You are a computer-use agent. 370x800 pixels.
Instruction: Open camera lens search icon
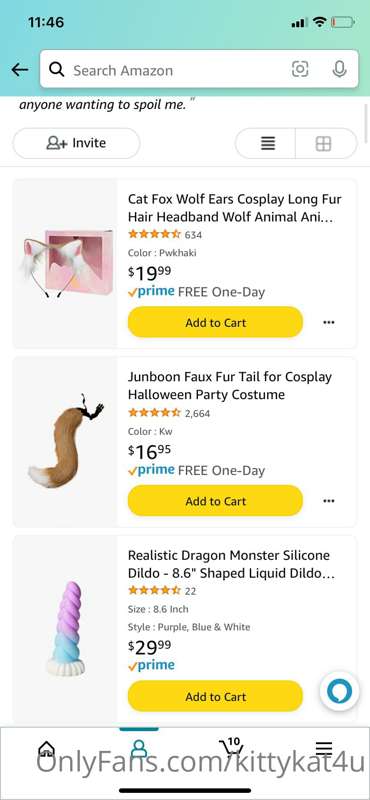(300, 69)
